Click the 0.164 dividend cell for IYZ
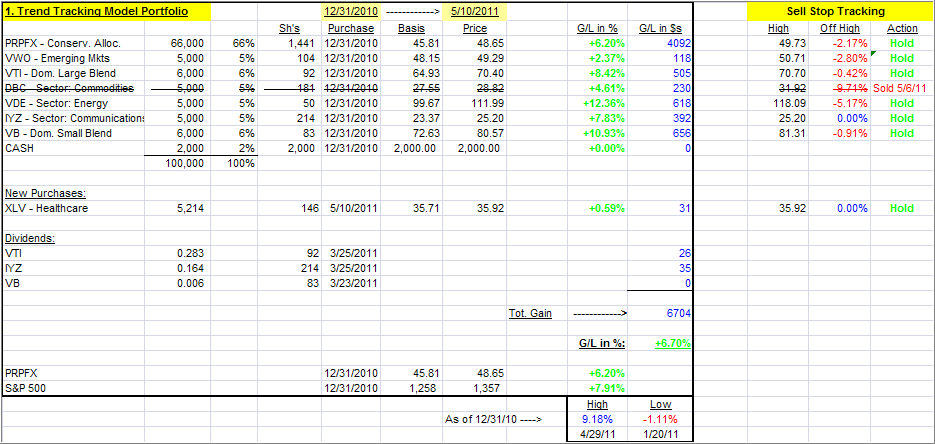Viewport: 935px width, 444px height. coord(178,268)
